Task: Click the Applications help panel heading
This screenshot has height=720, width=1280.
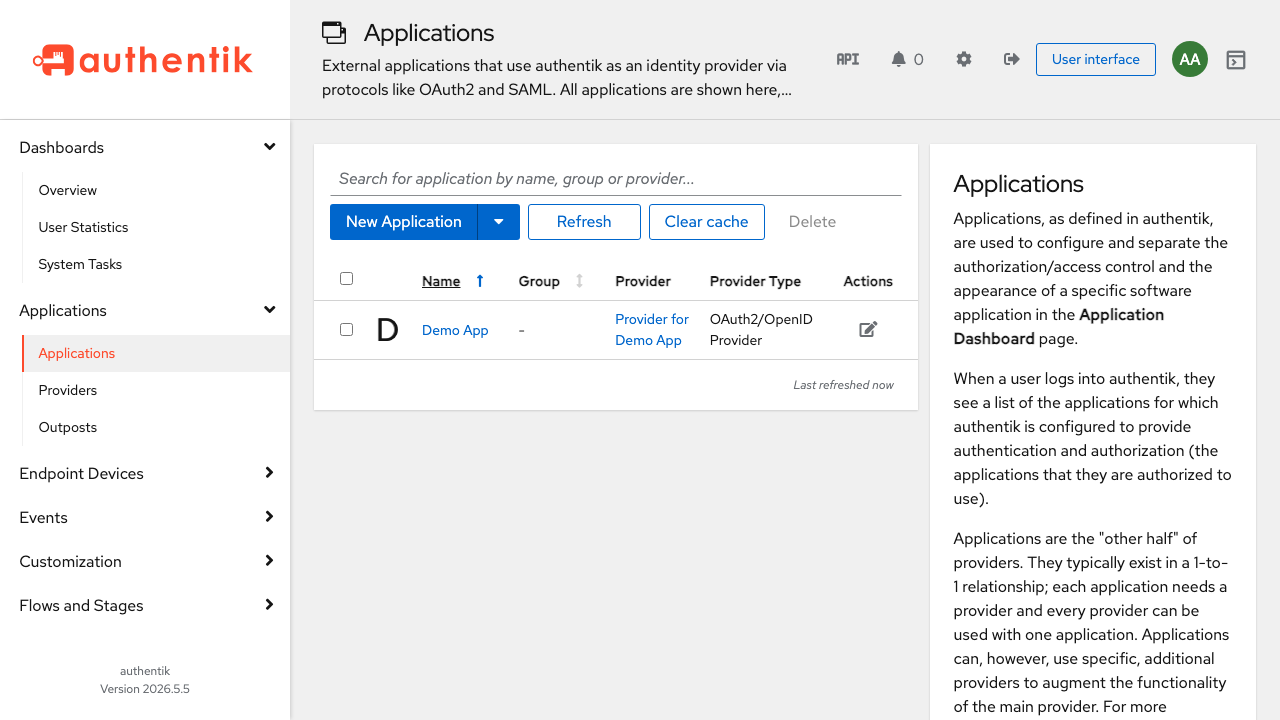Action: [1019, 184]
